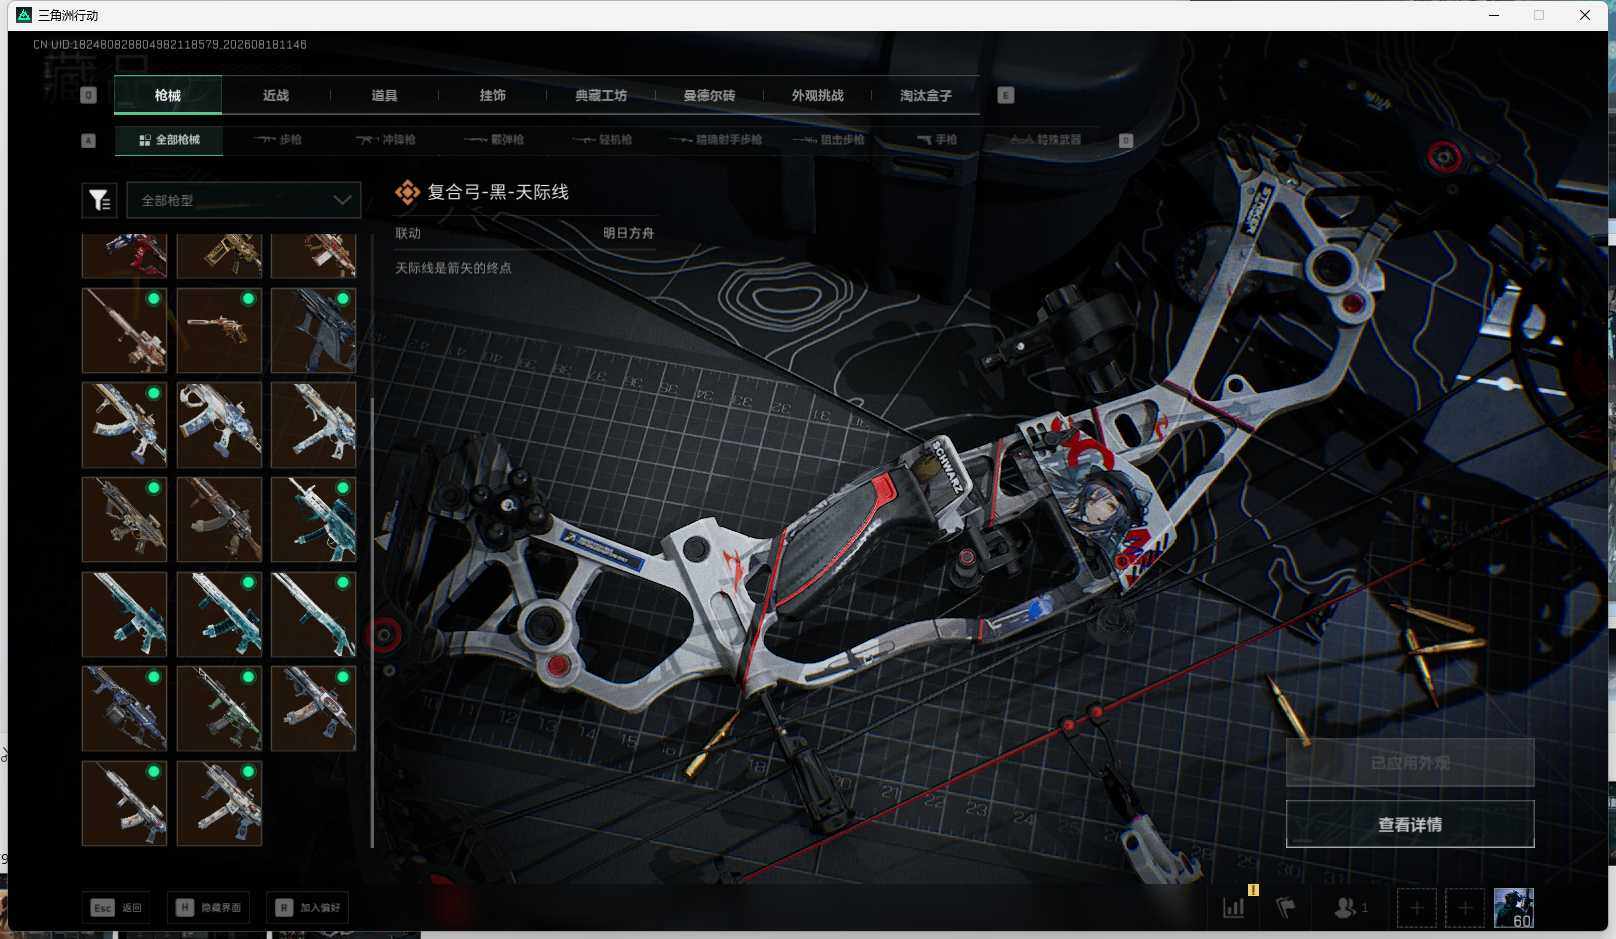Select the first thumbnail in the bottom row

[x=124, y=804]
